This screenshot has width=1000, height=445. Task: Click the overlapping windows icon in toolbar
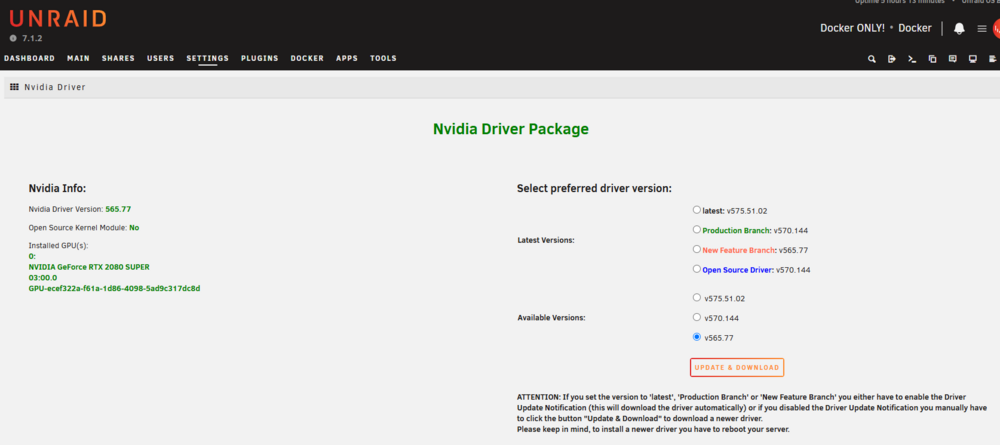[932, 59]
